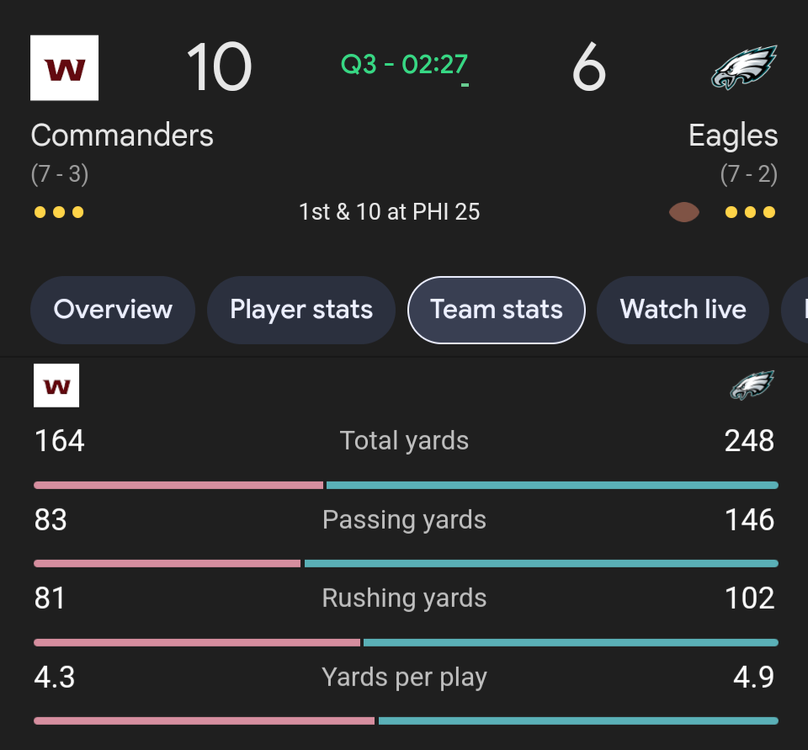Click the Eagles timeout dots
The width and height of the screenshot is (808, 750).
[x=750, y=212]
